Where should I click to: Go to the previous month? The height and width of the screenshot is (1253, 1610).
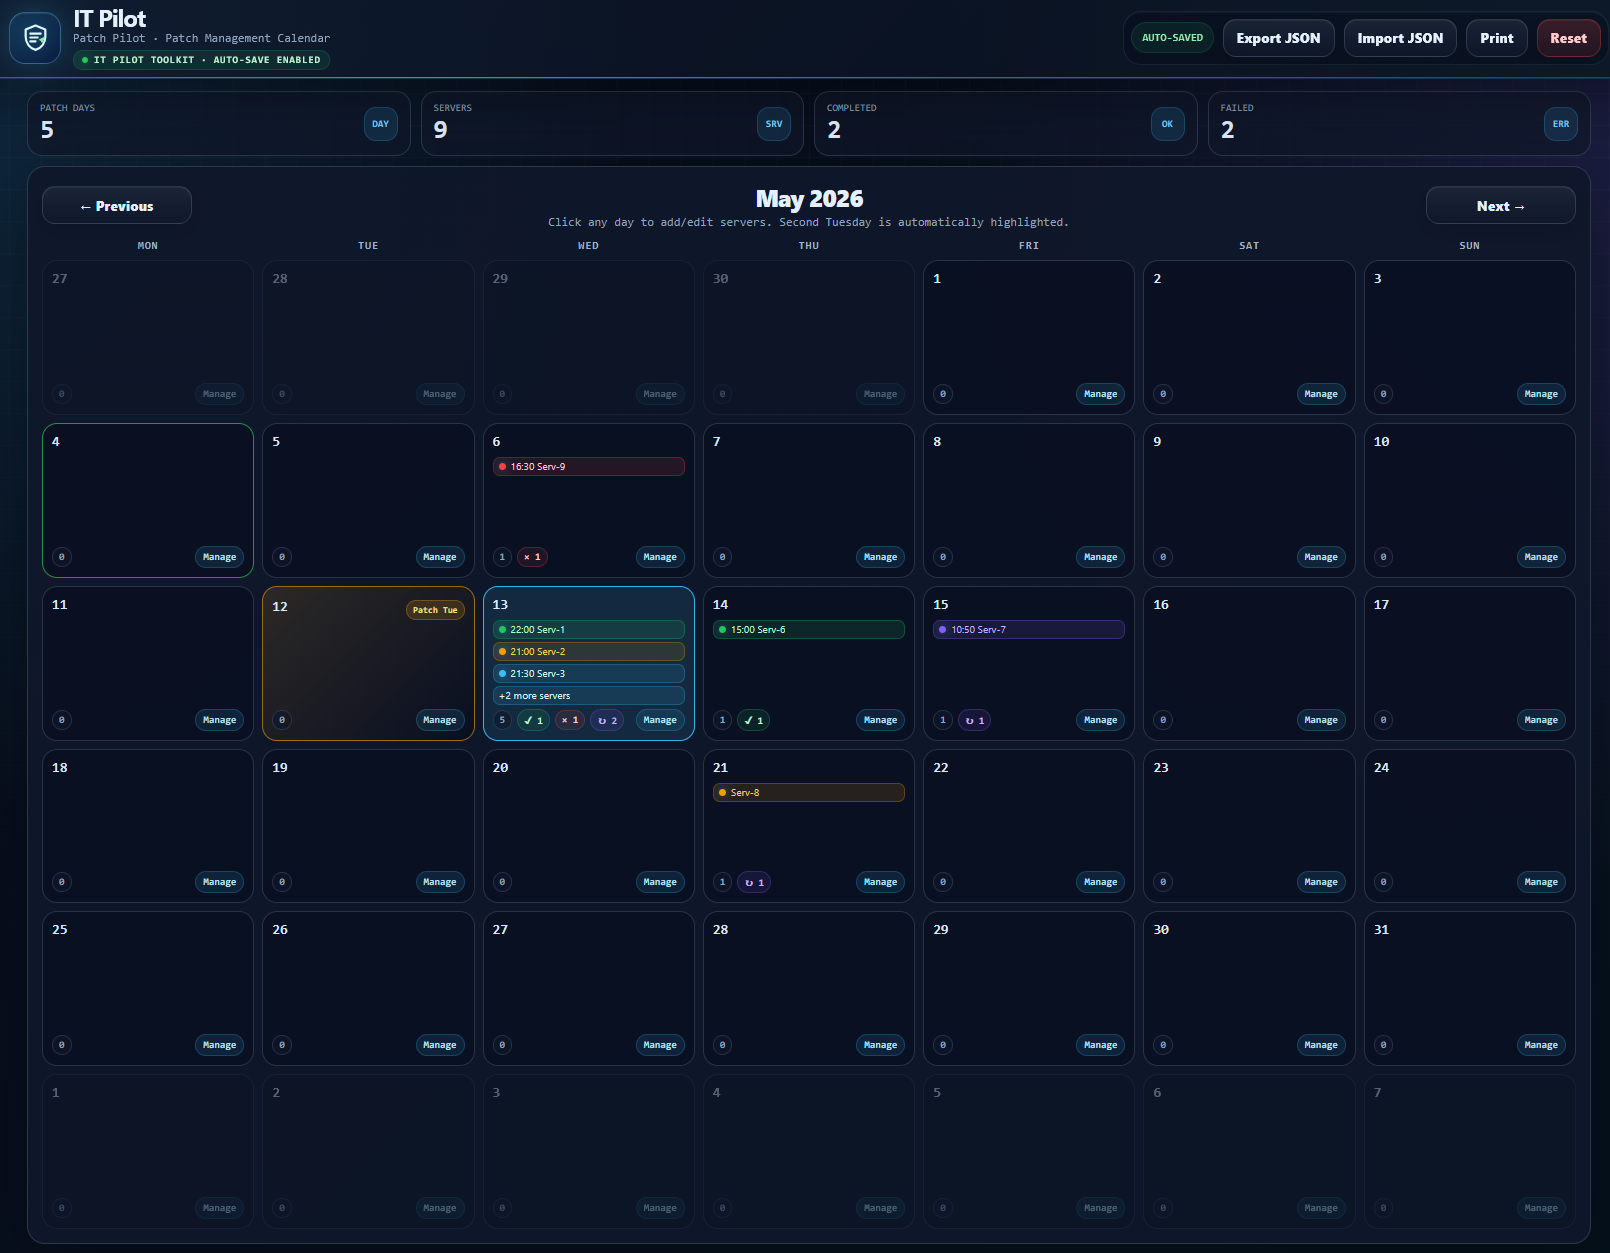117,206
